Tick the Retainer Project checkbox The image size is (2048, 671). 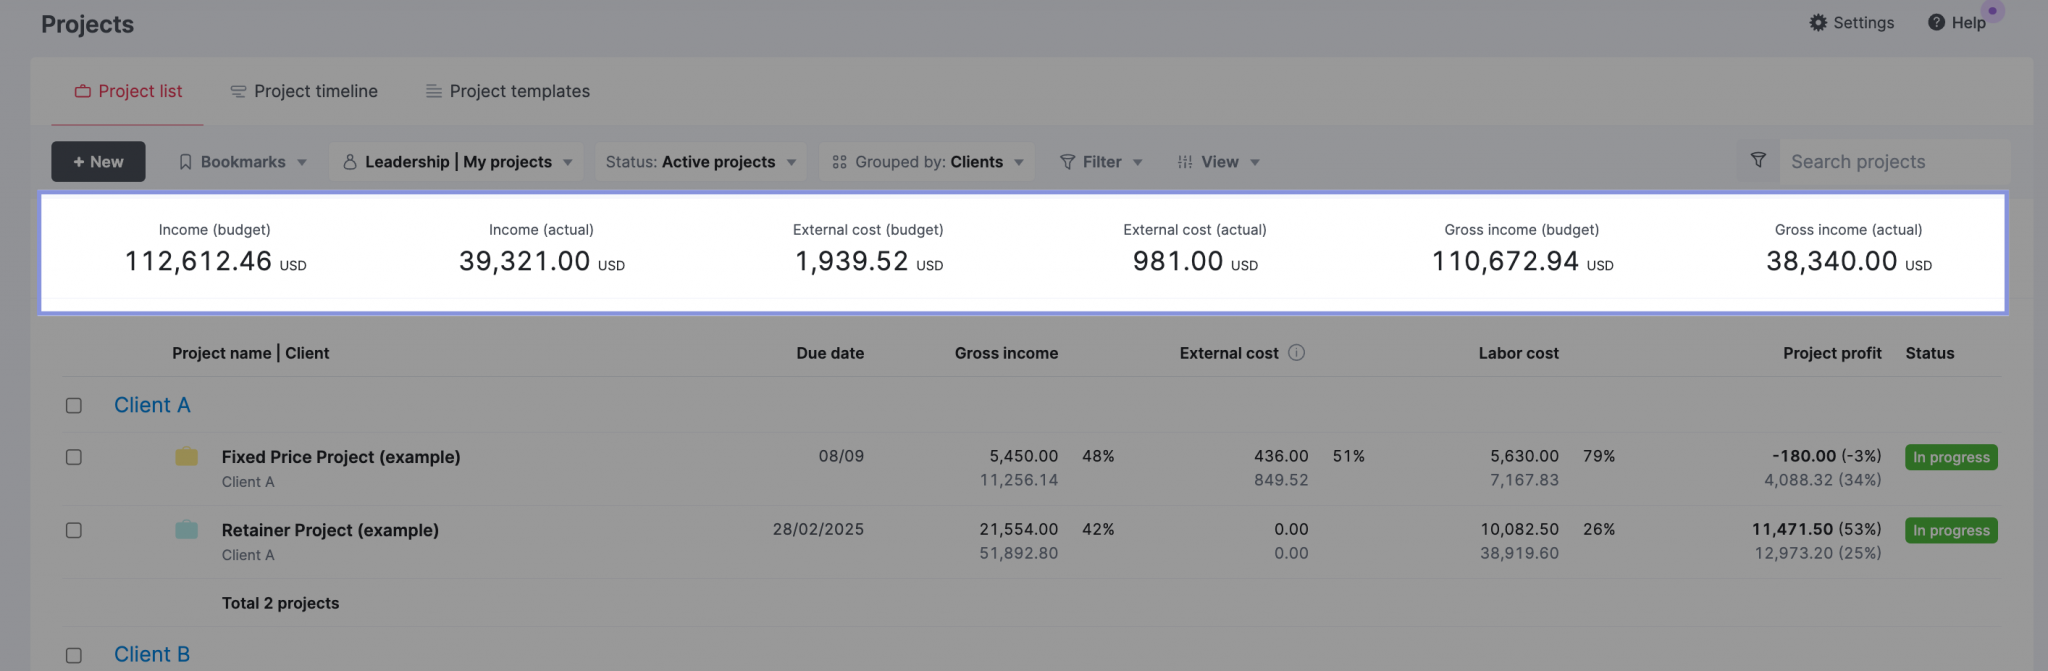point(74,530)
